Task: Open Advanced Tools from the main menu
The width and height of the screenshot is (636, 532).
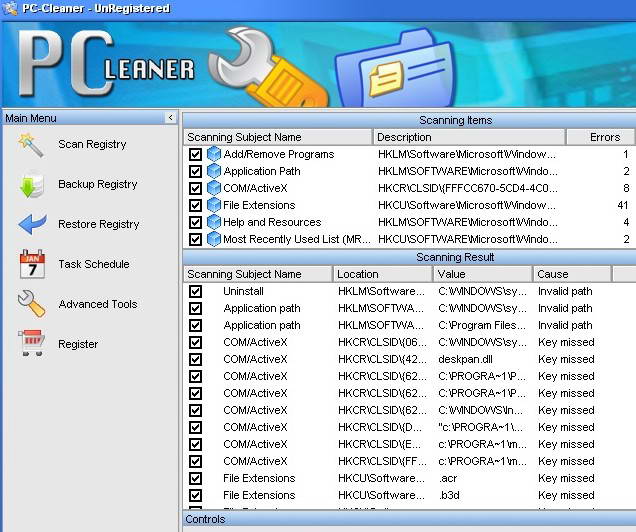Action: tap(98, 304)
